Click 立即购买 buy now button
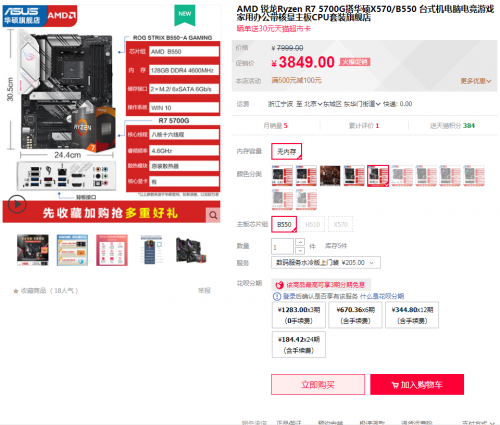 pyautogui.click(x=318, y=385)
